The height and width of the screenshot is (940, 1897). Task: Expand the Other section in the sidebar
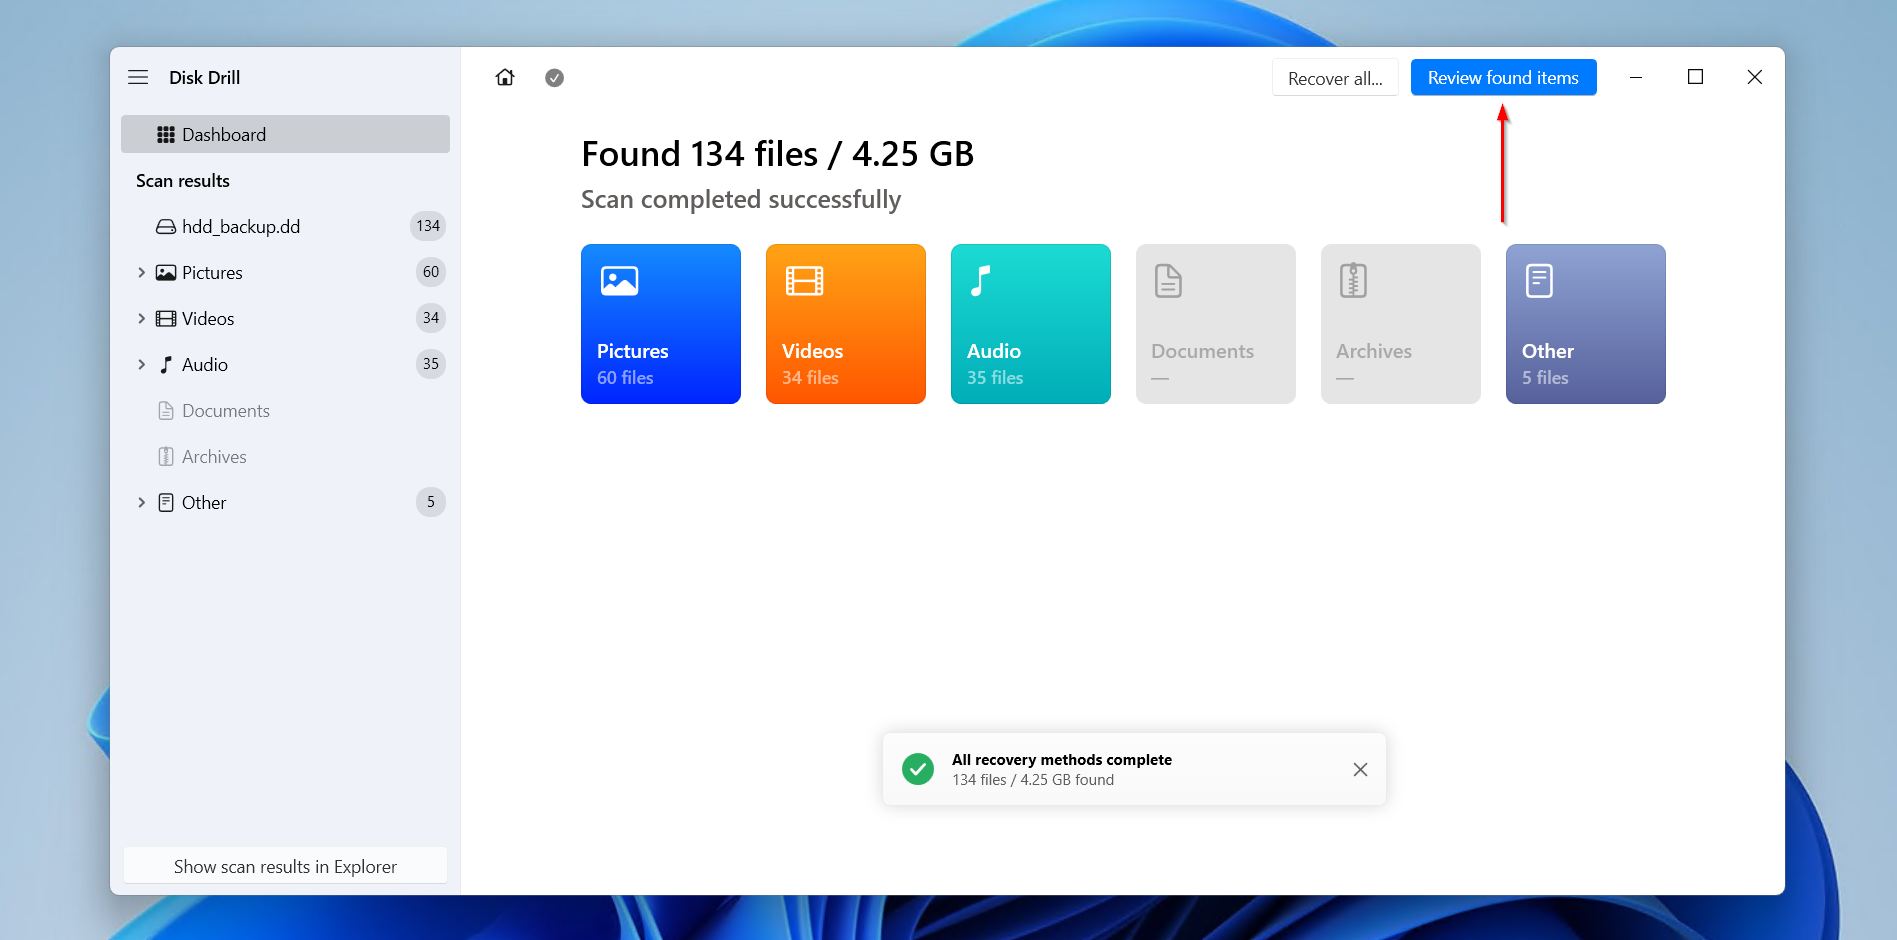[x=141, y=502]
